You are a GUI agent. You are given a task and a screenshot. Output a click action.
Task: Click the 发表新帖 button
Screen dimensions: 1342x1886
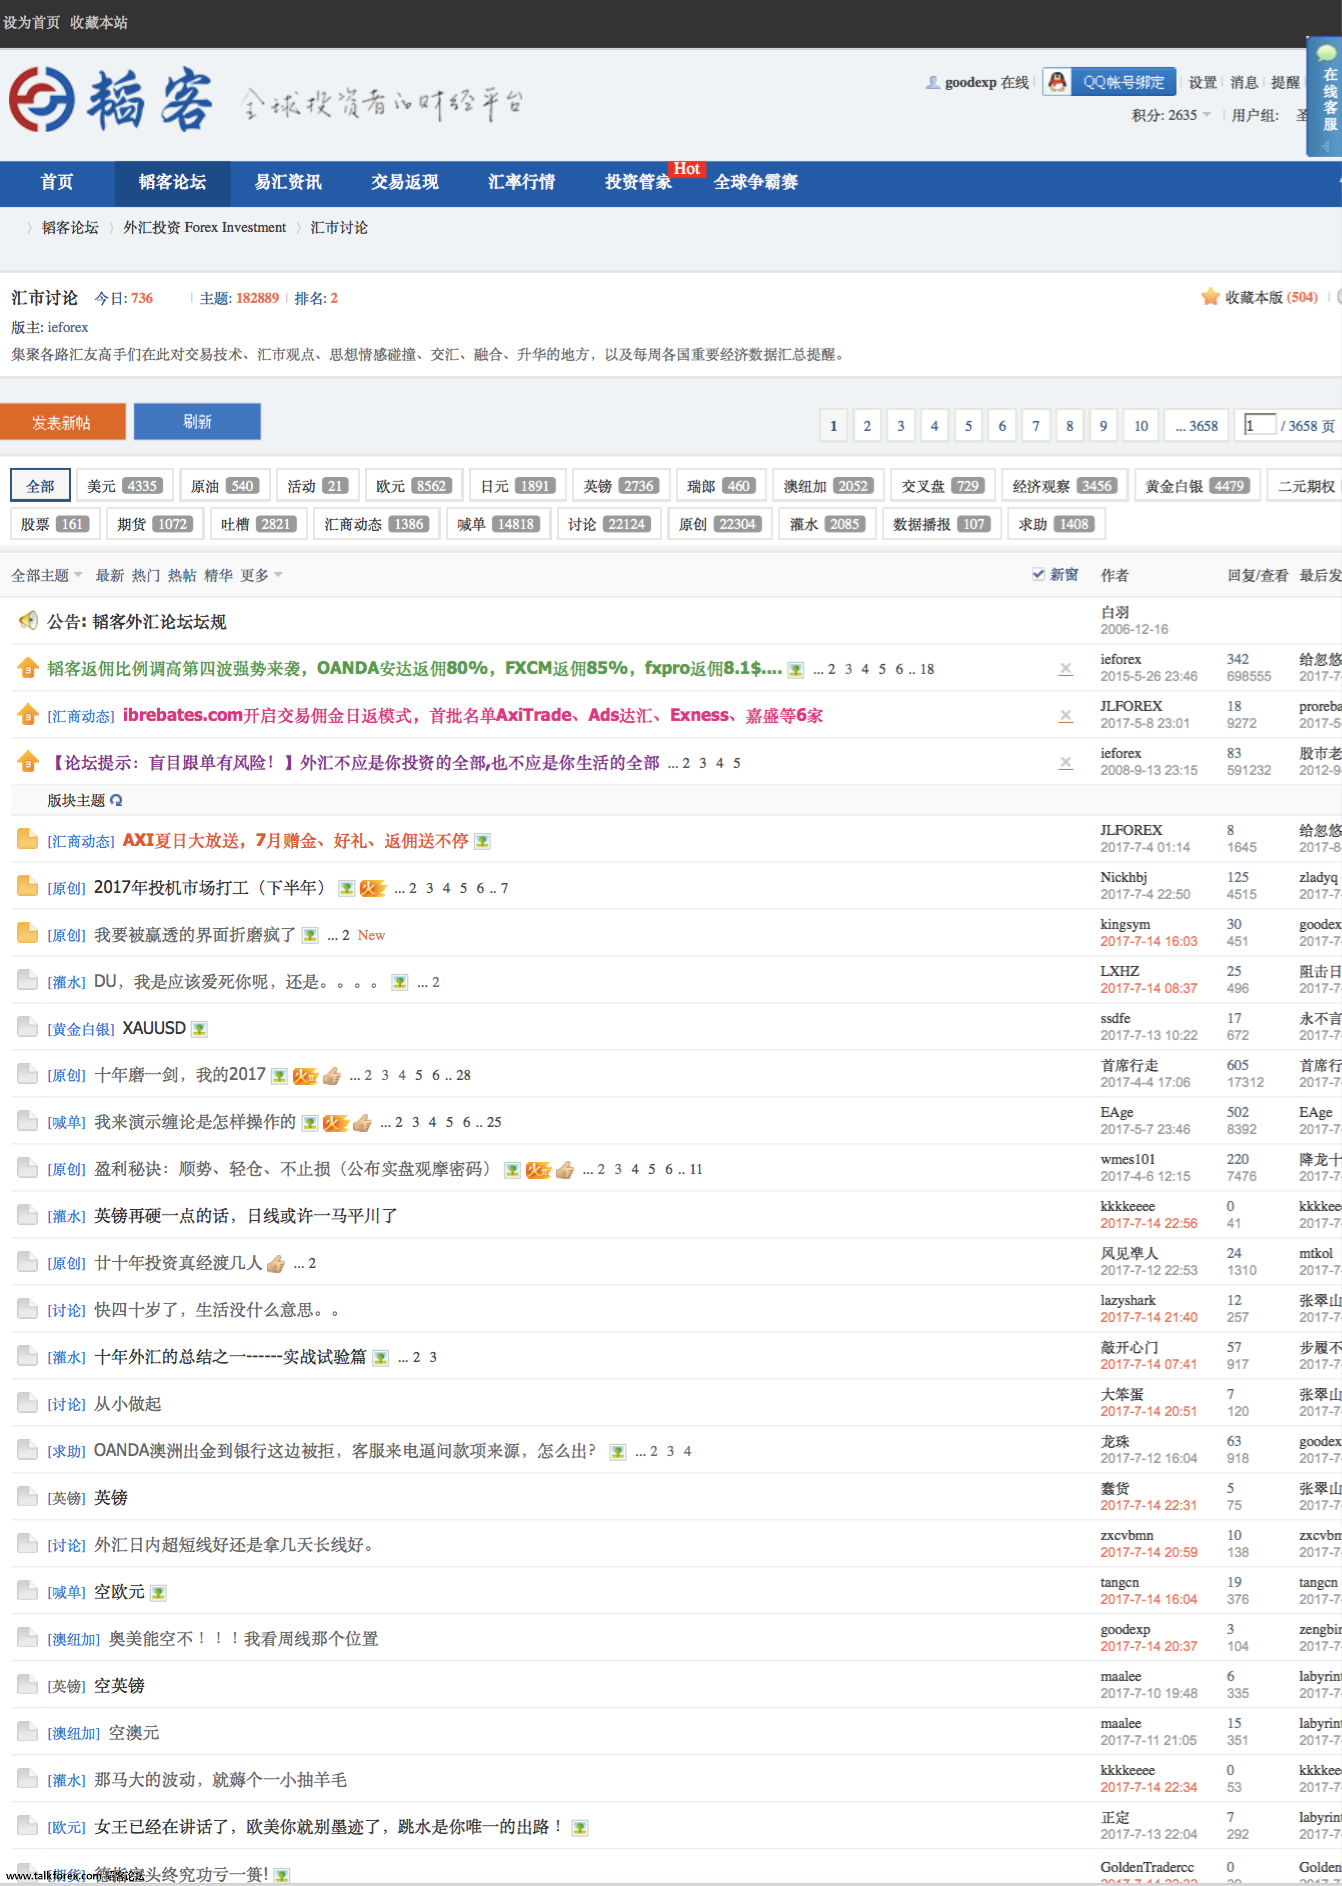(62, 422)
